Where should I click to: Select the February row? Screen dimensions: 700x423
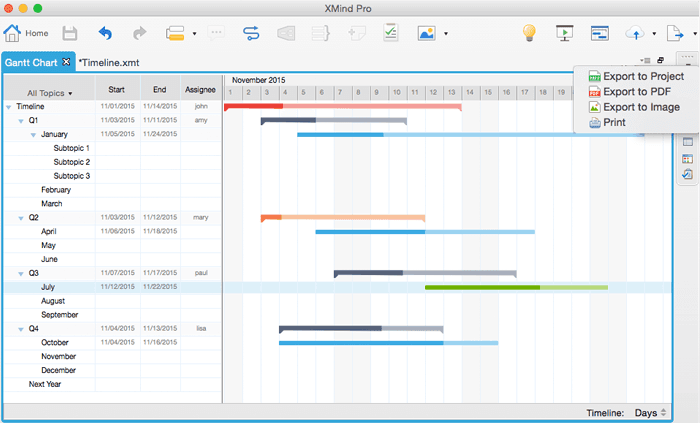click(113, 190)
